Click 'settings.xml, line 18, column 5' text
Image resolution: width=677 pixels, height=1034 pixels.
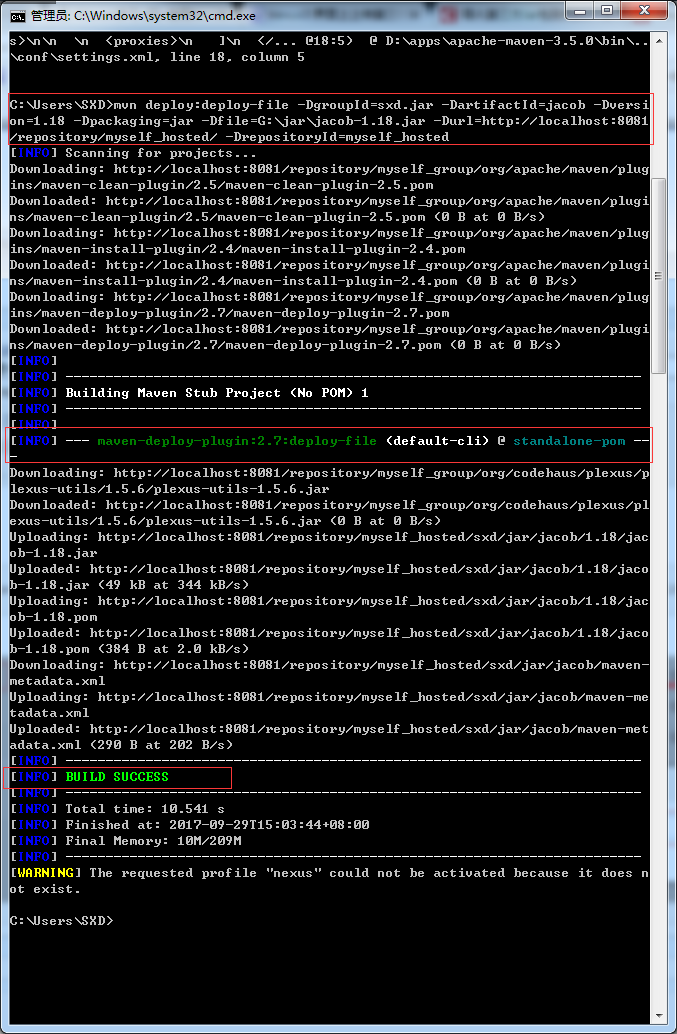click(x=181, y=57)
